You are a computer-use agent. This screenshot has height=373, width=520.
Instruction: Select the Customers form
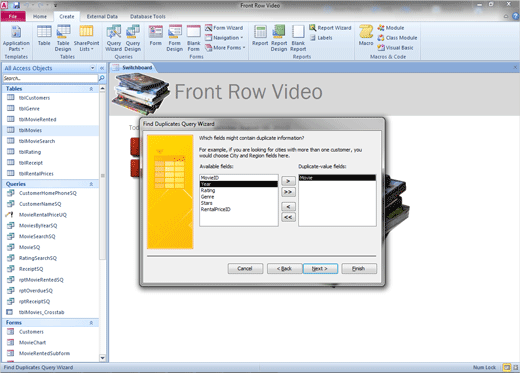[x=51, y=332]
